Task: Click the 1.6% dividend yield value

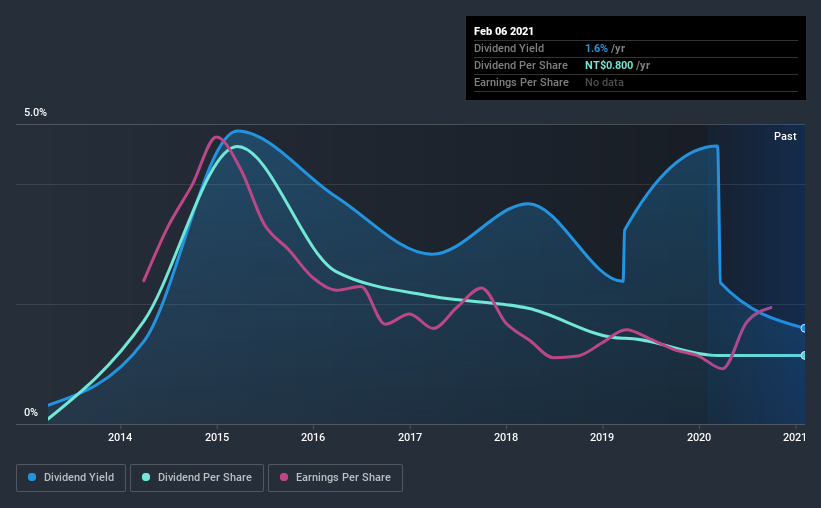Action: [596, 48]
